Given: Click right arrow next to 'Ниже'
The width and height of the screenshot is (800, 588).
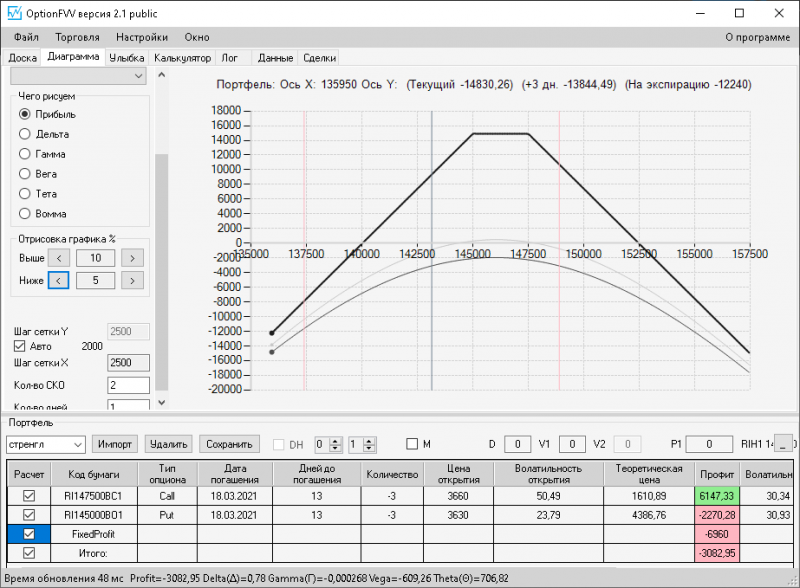Looking at the screenshot, I should pyautogui.click(x=131, y=281).
